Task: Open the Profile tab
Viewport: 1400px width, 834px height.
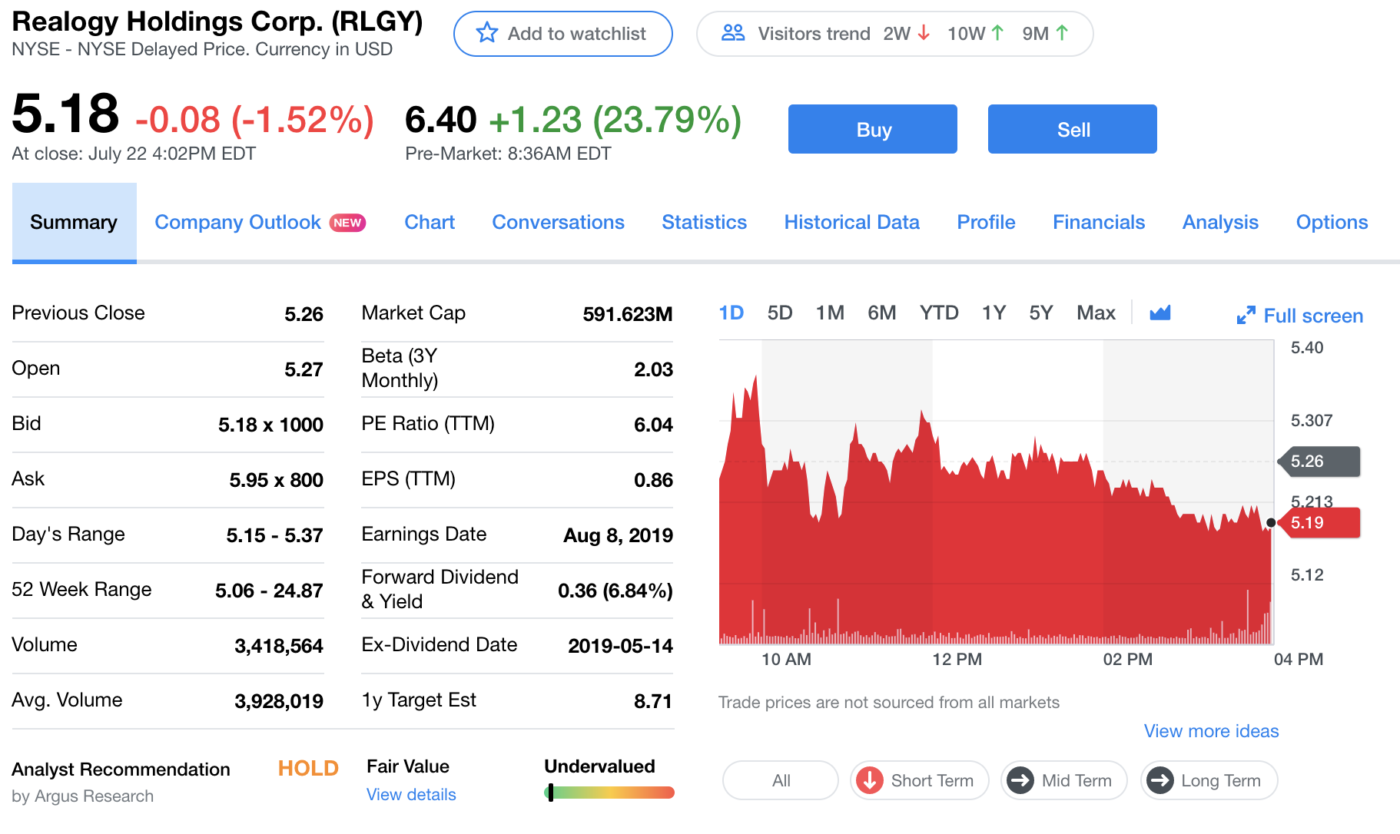Action: pyautogui.click(x=986, y=222)
